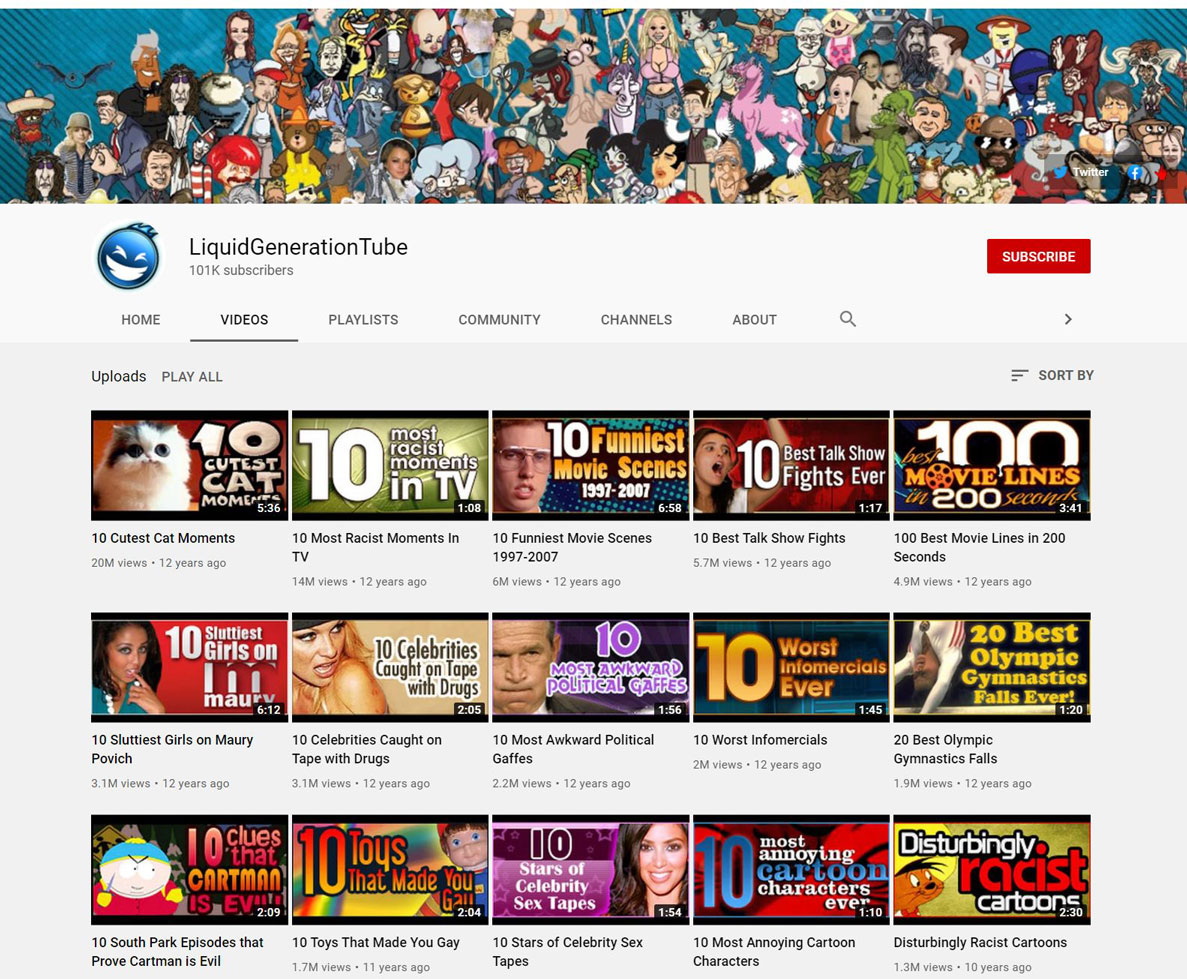Open the 10 Stars of Celebrity thumbnail
The width and height of the screenshot is (1187, 979).
590,870
